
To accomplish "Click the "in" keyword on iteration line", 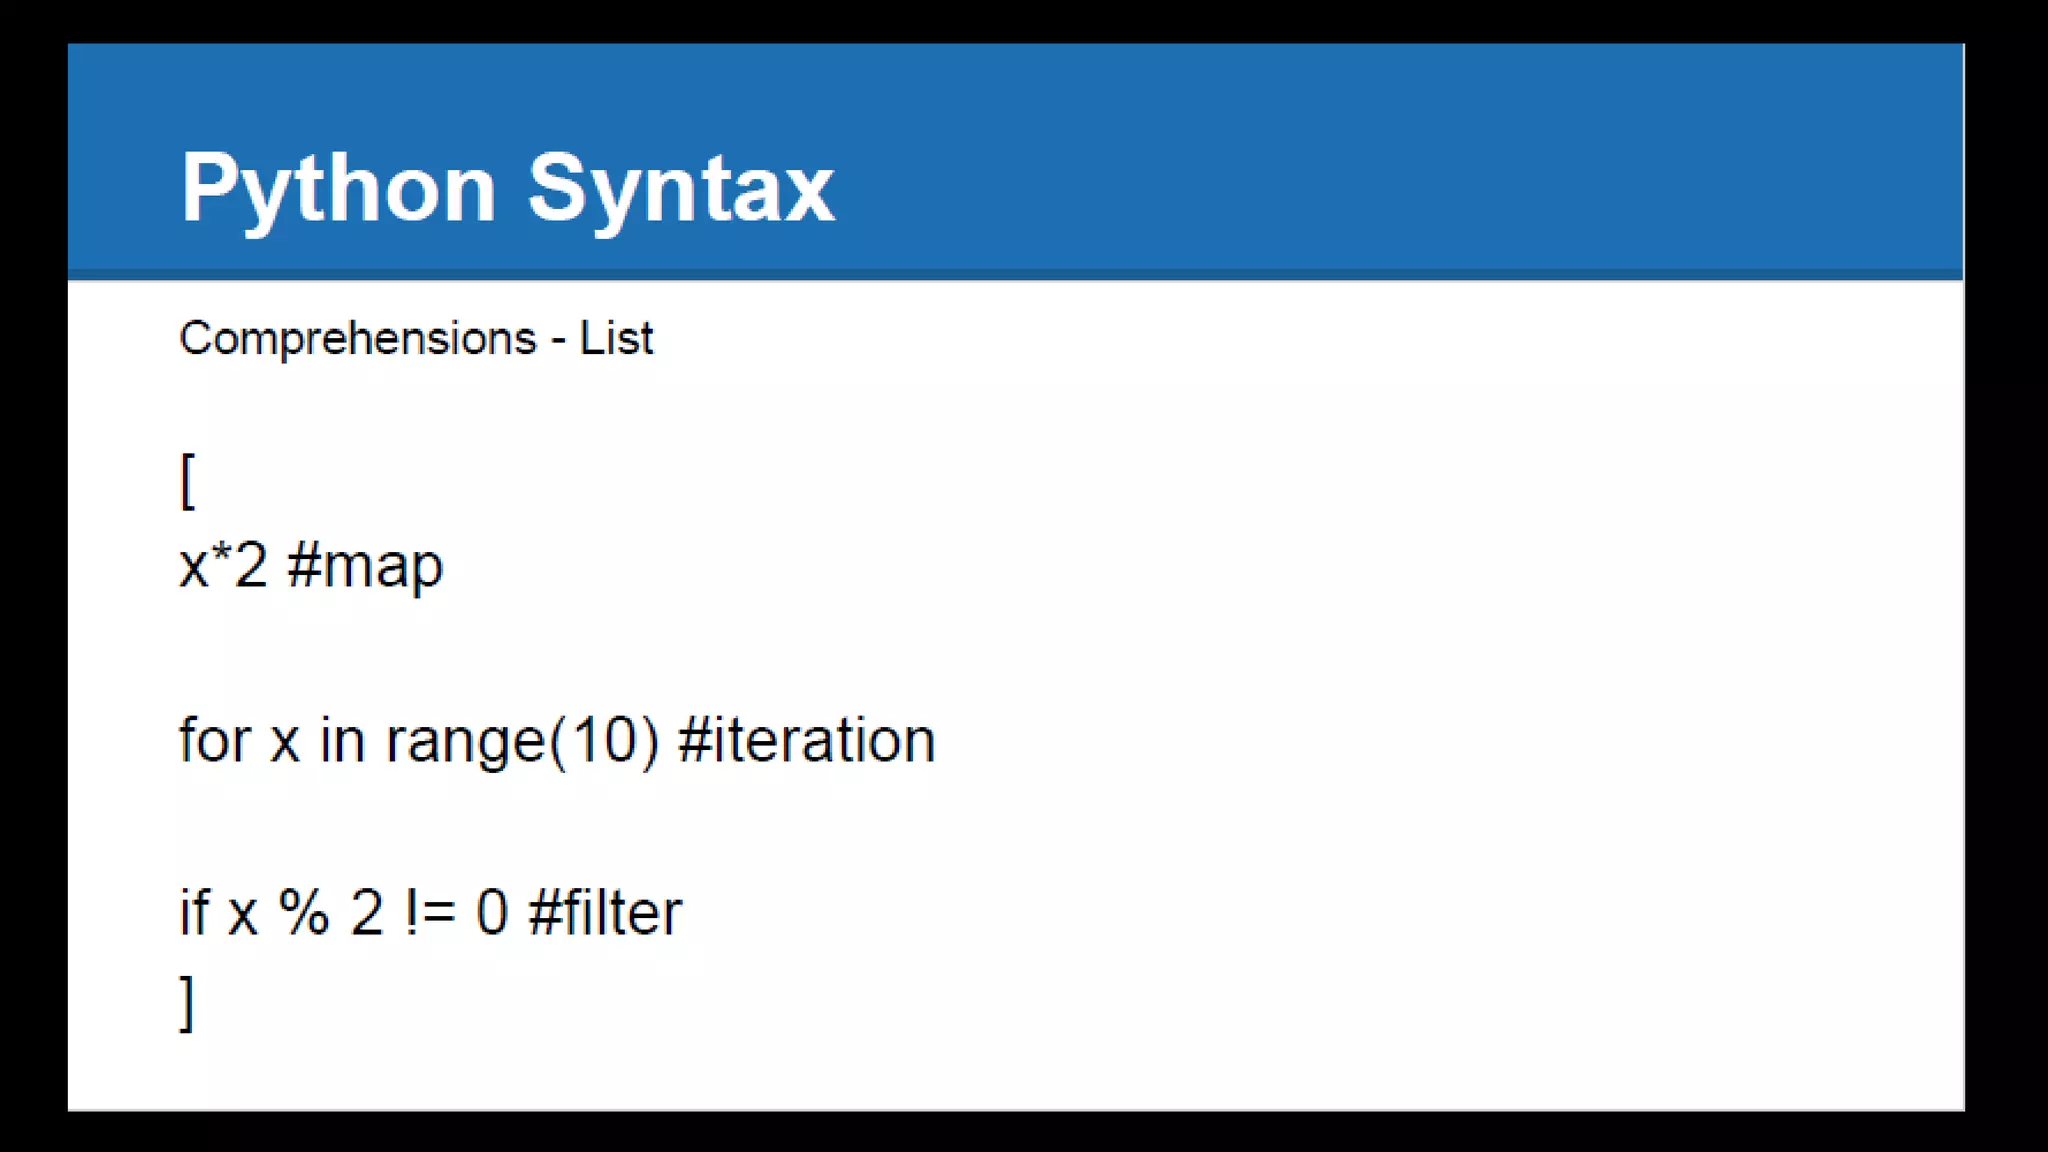I will click(342, 741).
